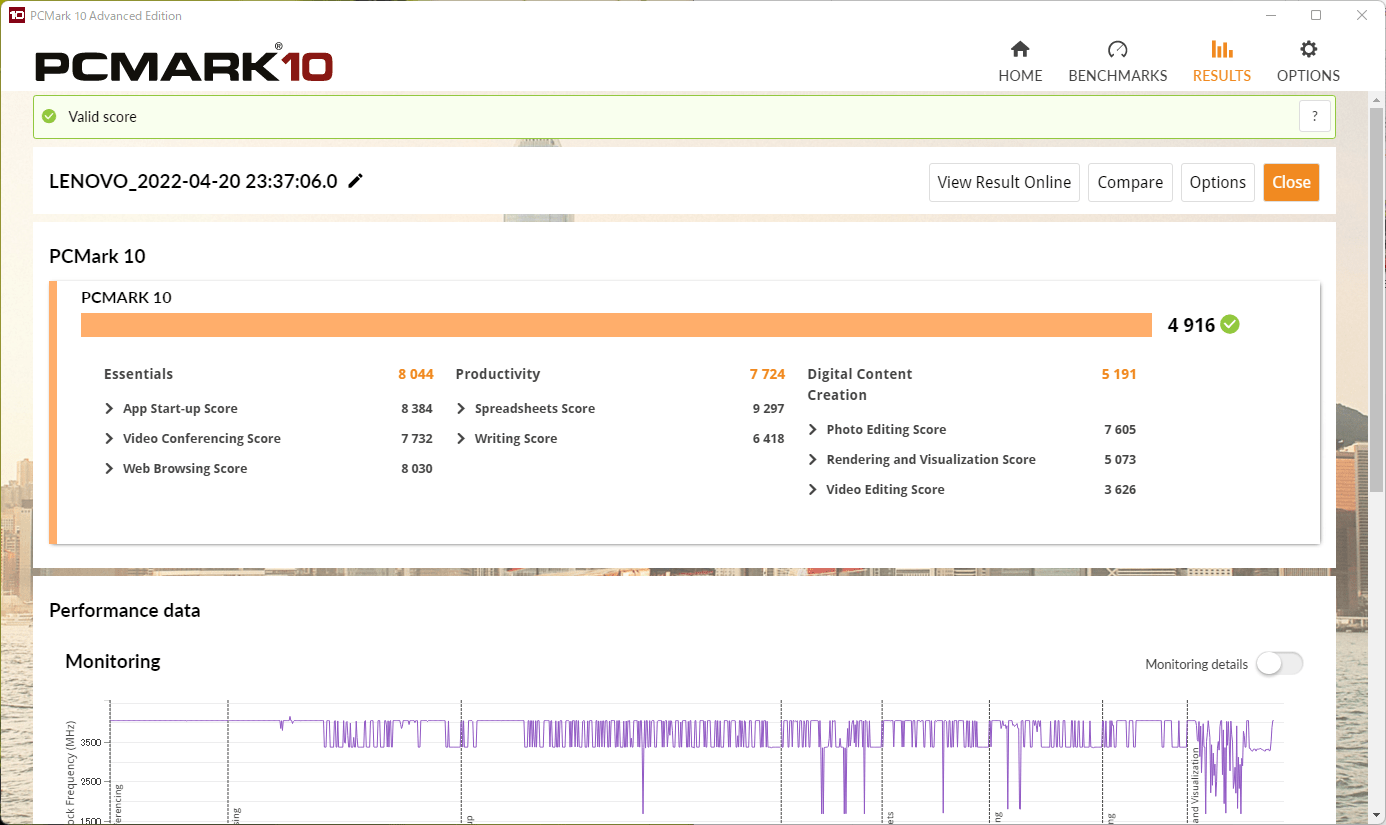Image resolution: width=1386 pixels, height=825 pixels.
Task: Click the PCMark 10 logo
Action: click(184, 65)
